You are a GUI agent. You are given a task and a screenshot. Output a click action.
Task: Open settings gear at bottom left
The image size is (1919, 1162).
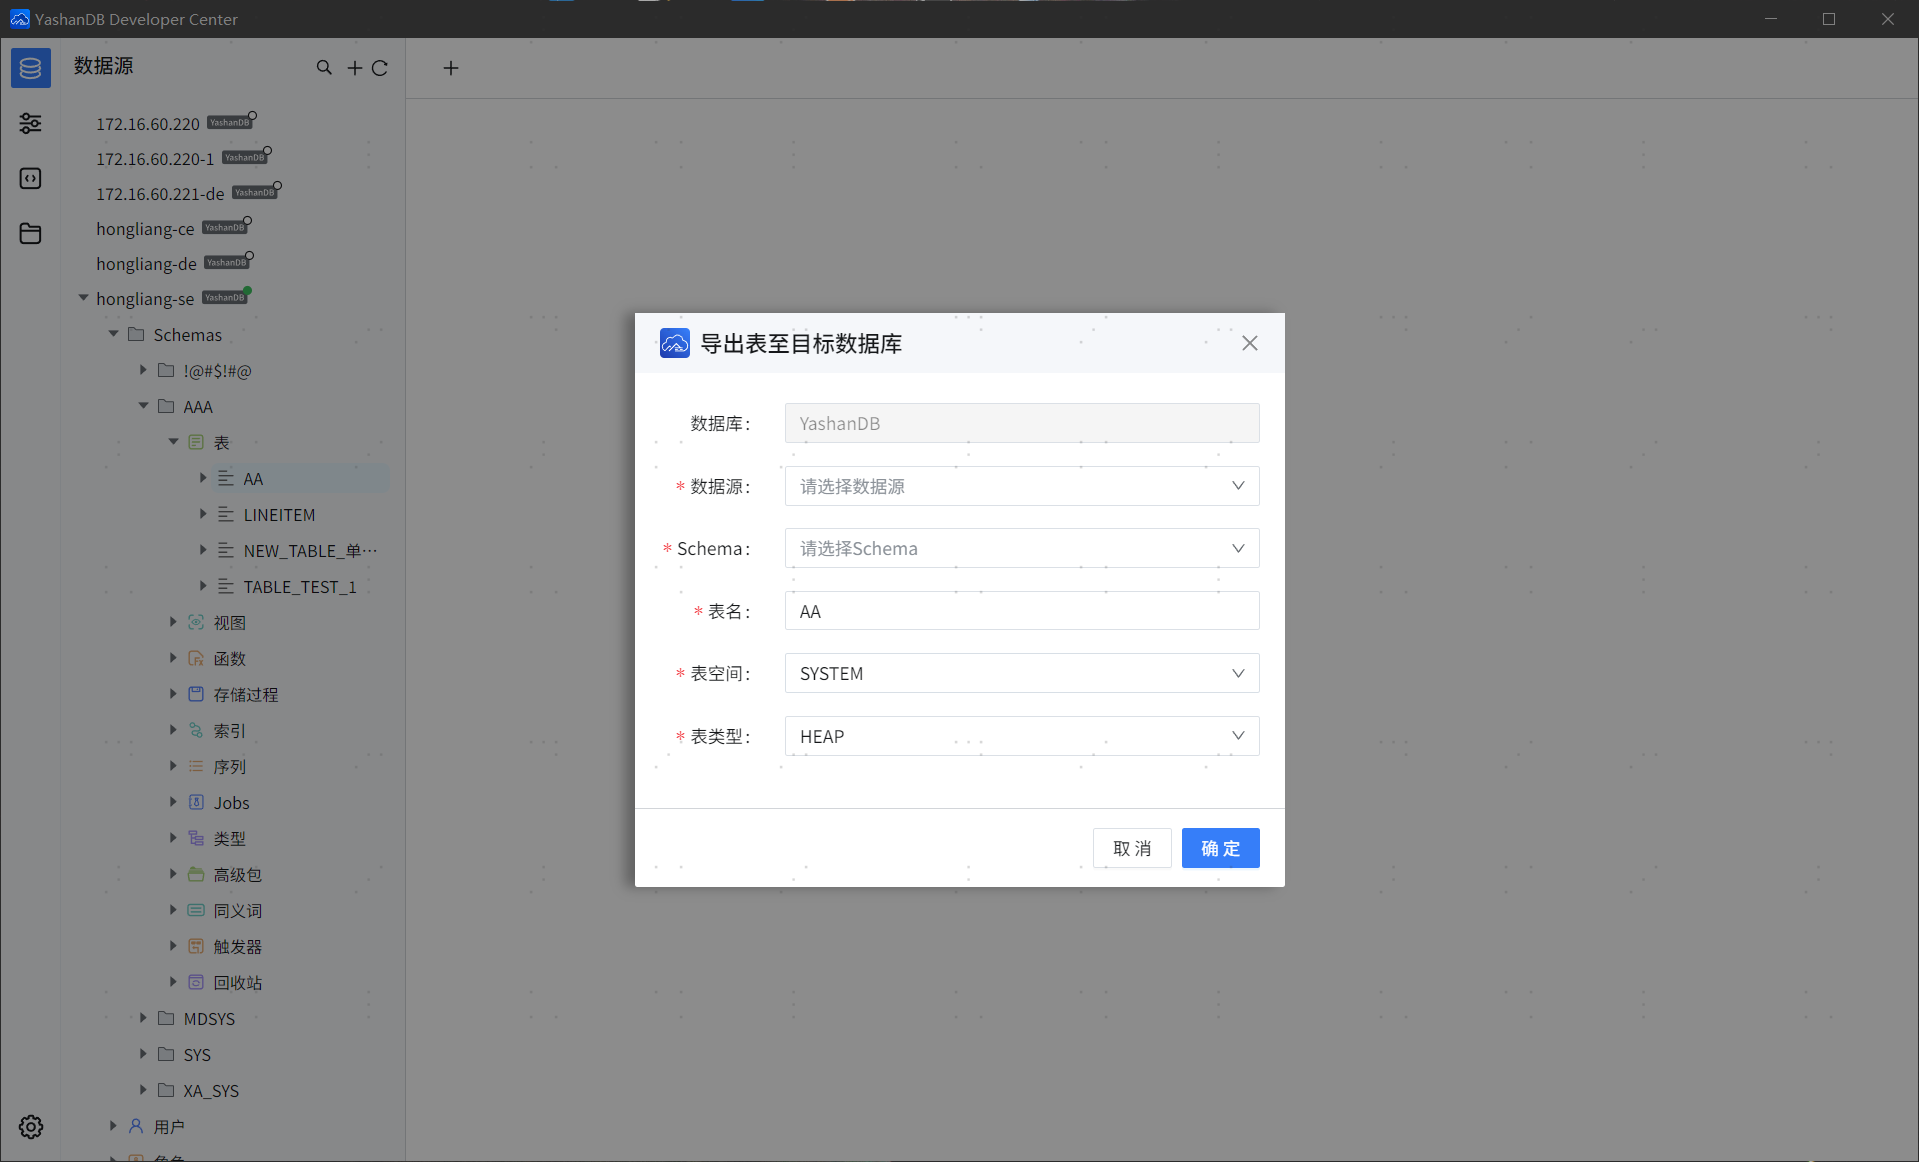(30, 1126)
